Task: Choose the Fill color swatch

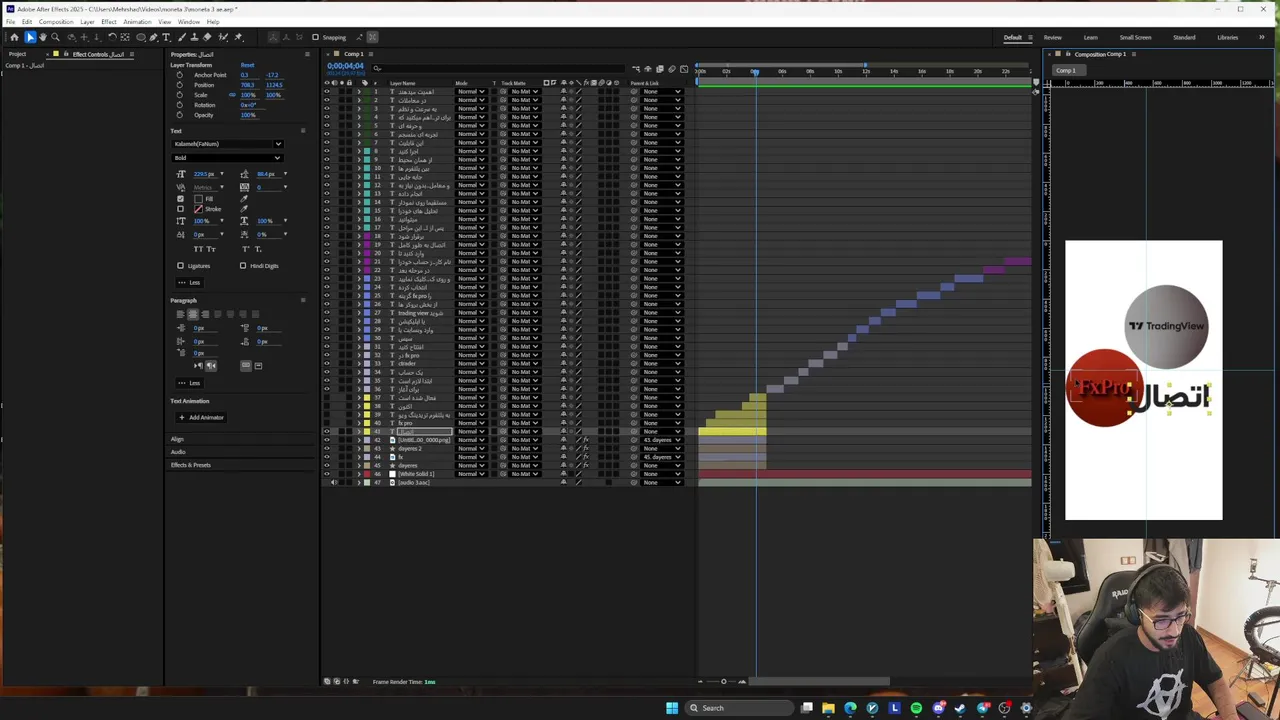Action: pyautogui.click(x=198, y=199)
